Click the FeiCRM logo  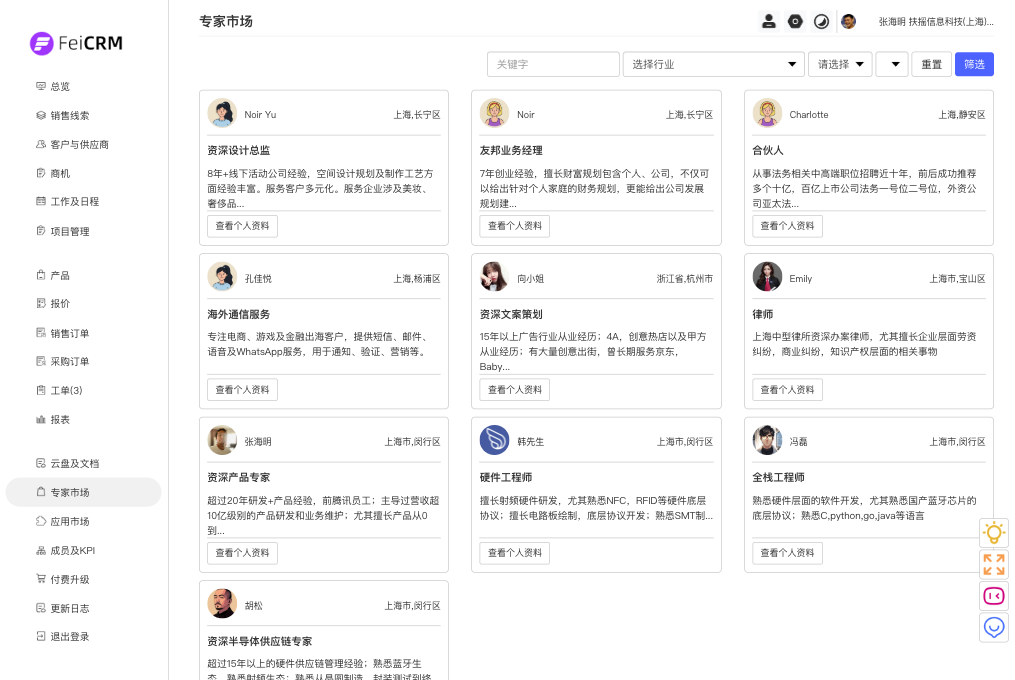(76, 43)
